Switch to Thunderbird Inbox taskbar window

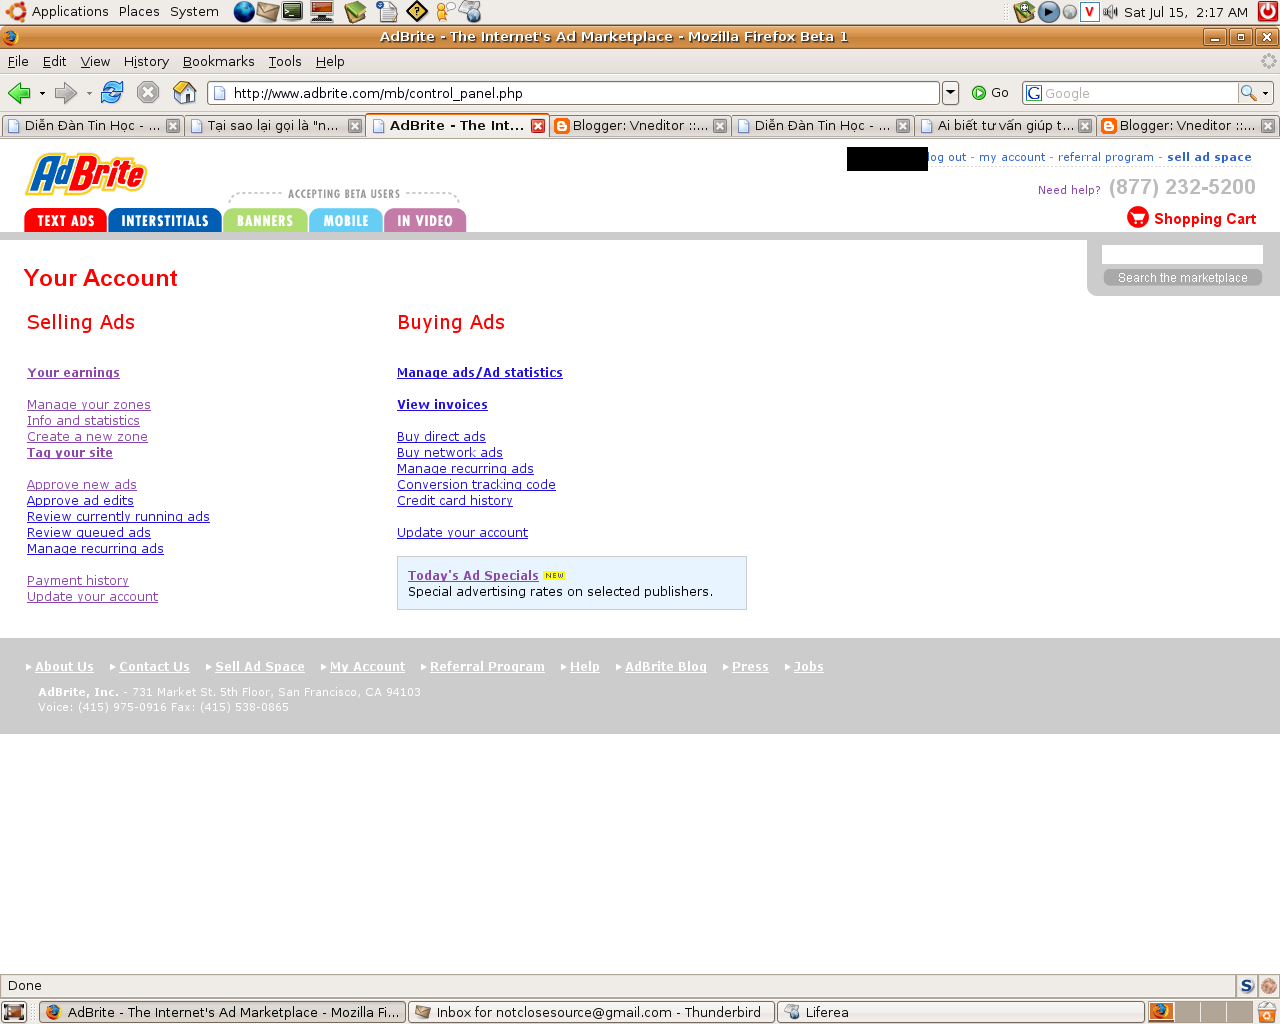[x=591, y=1012]
